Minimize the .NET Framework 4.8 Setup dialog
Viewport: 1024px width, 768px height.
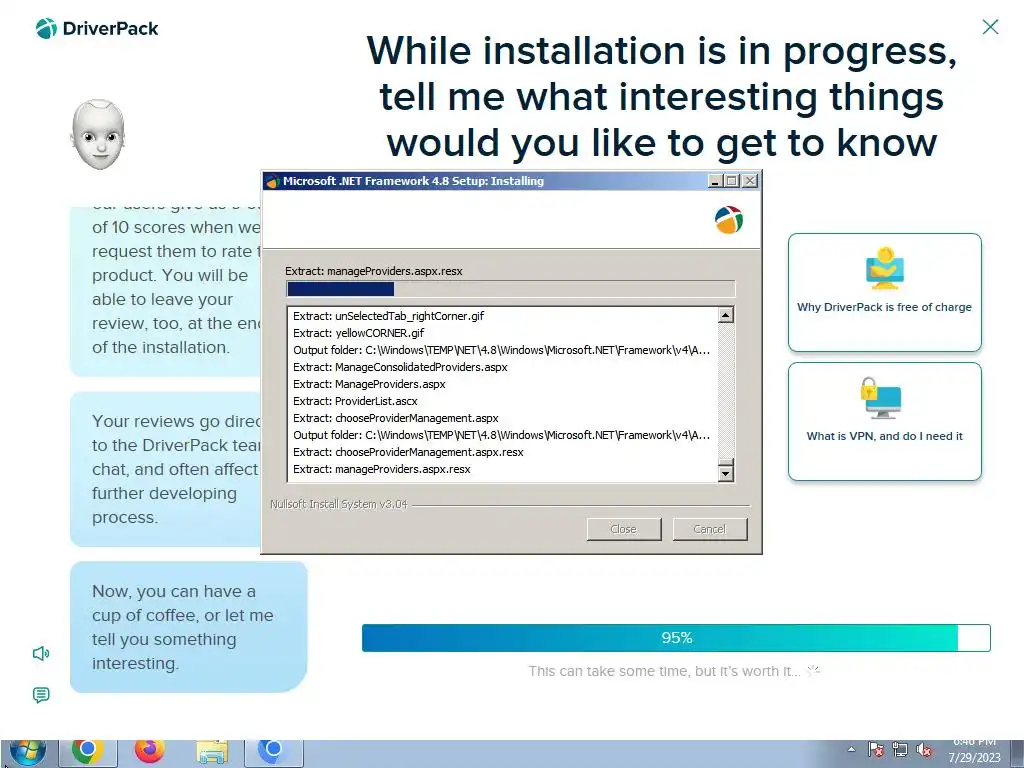[x=716, y=181]
